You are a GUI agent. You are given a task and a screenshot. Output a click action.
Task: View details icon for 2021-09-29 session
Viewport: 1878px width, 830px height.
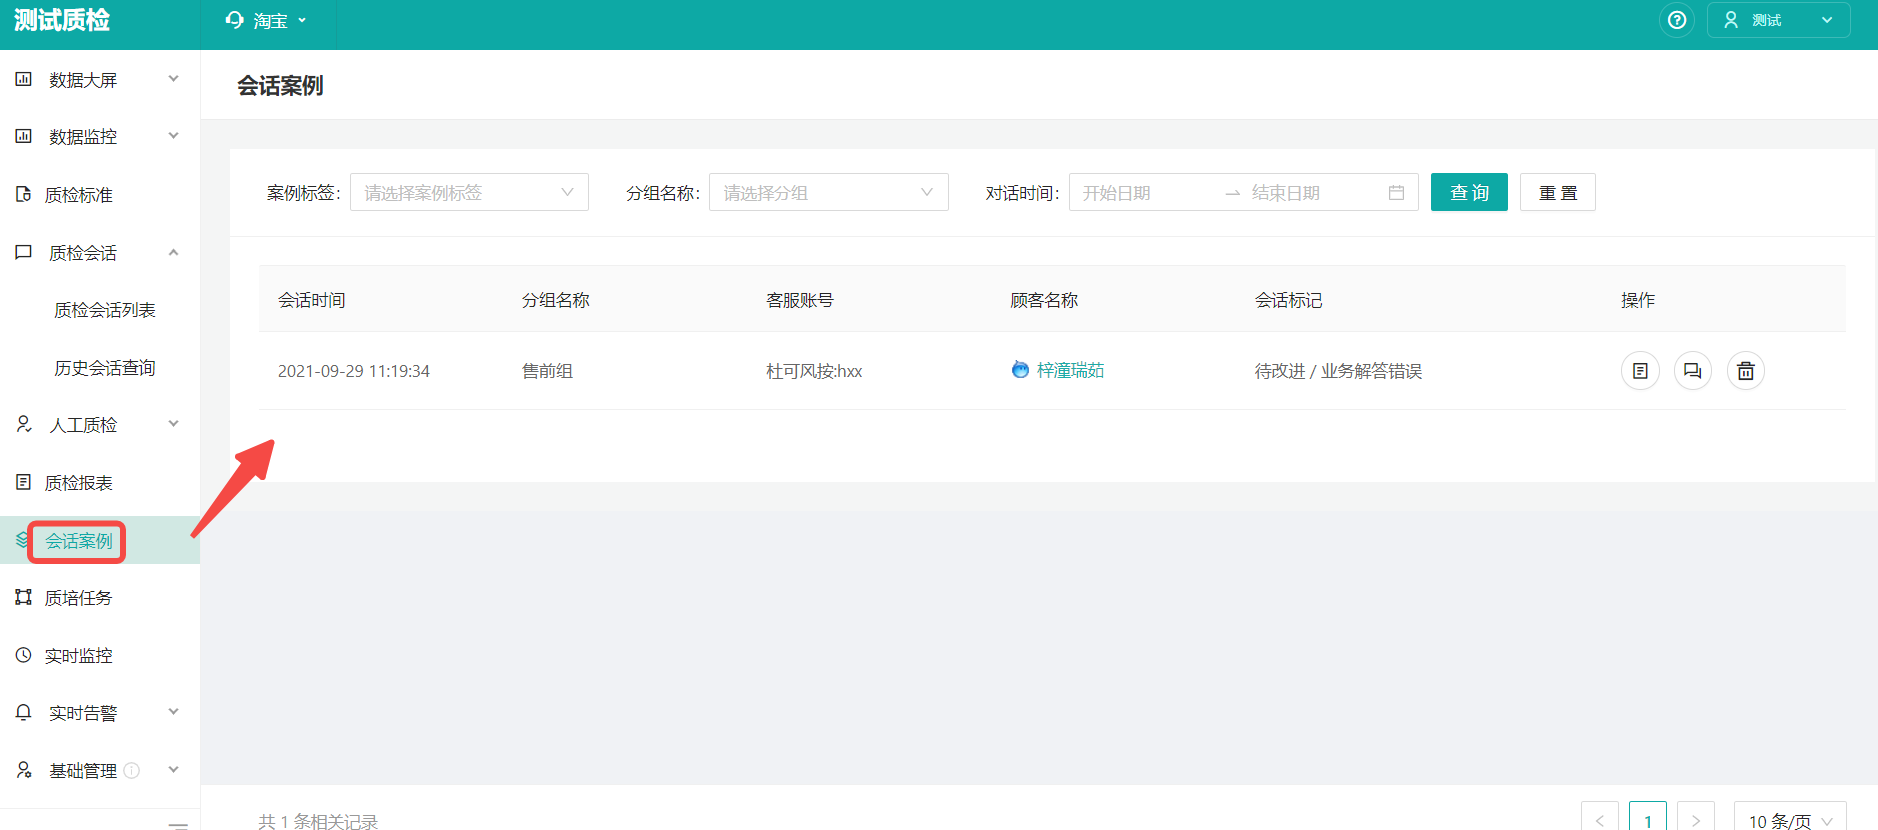(1640, 371)
